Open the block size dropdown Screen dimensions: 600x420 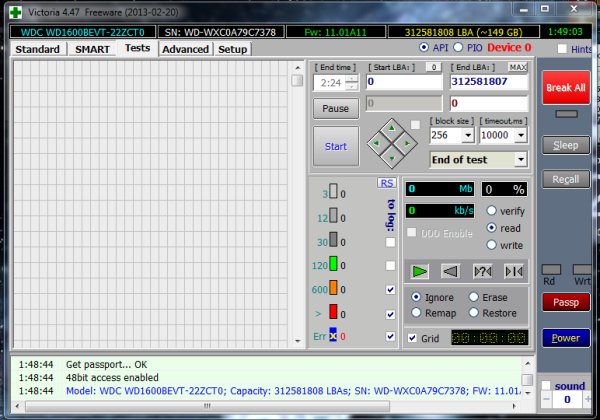point(468,135)
